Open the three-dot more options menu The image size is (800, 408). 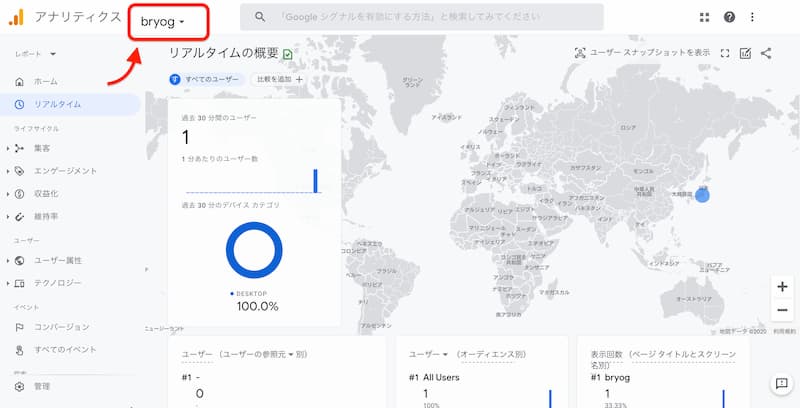point(752,17)
